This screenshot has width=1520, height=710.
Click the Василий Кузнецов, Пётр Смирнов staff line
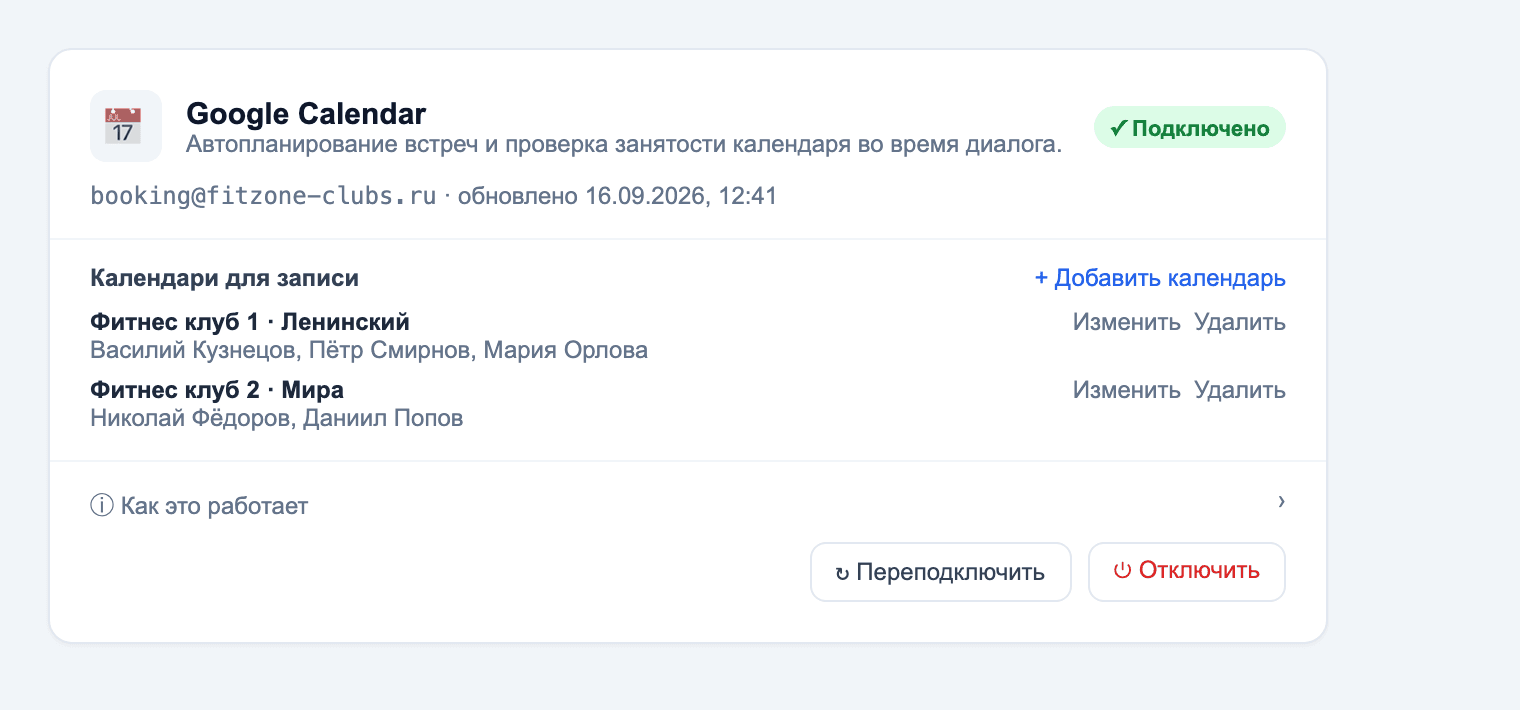click(x=369, y=350)
